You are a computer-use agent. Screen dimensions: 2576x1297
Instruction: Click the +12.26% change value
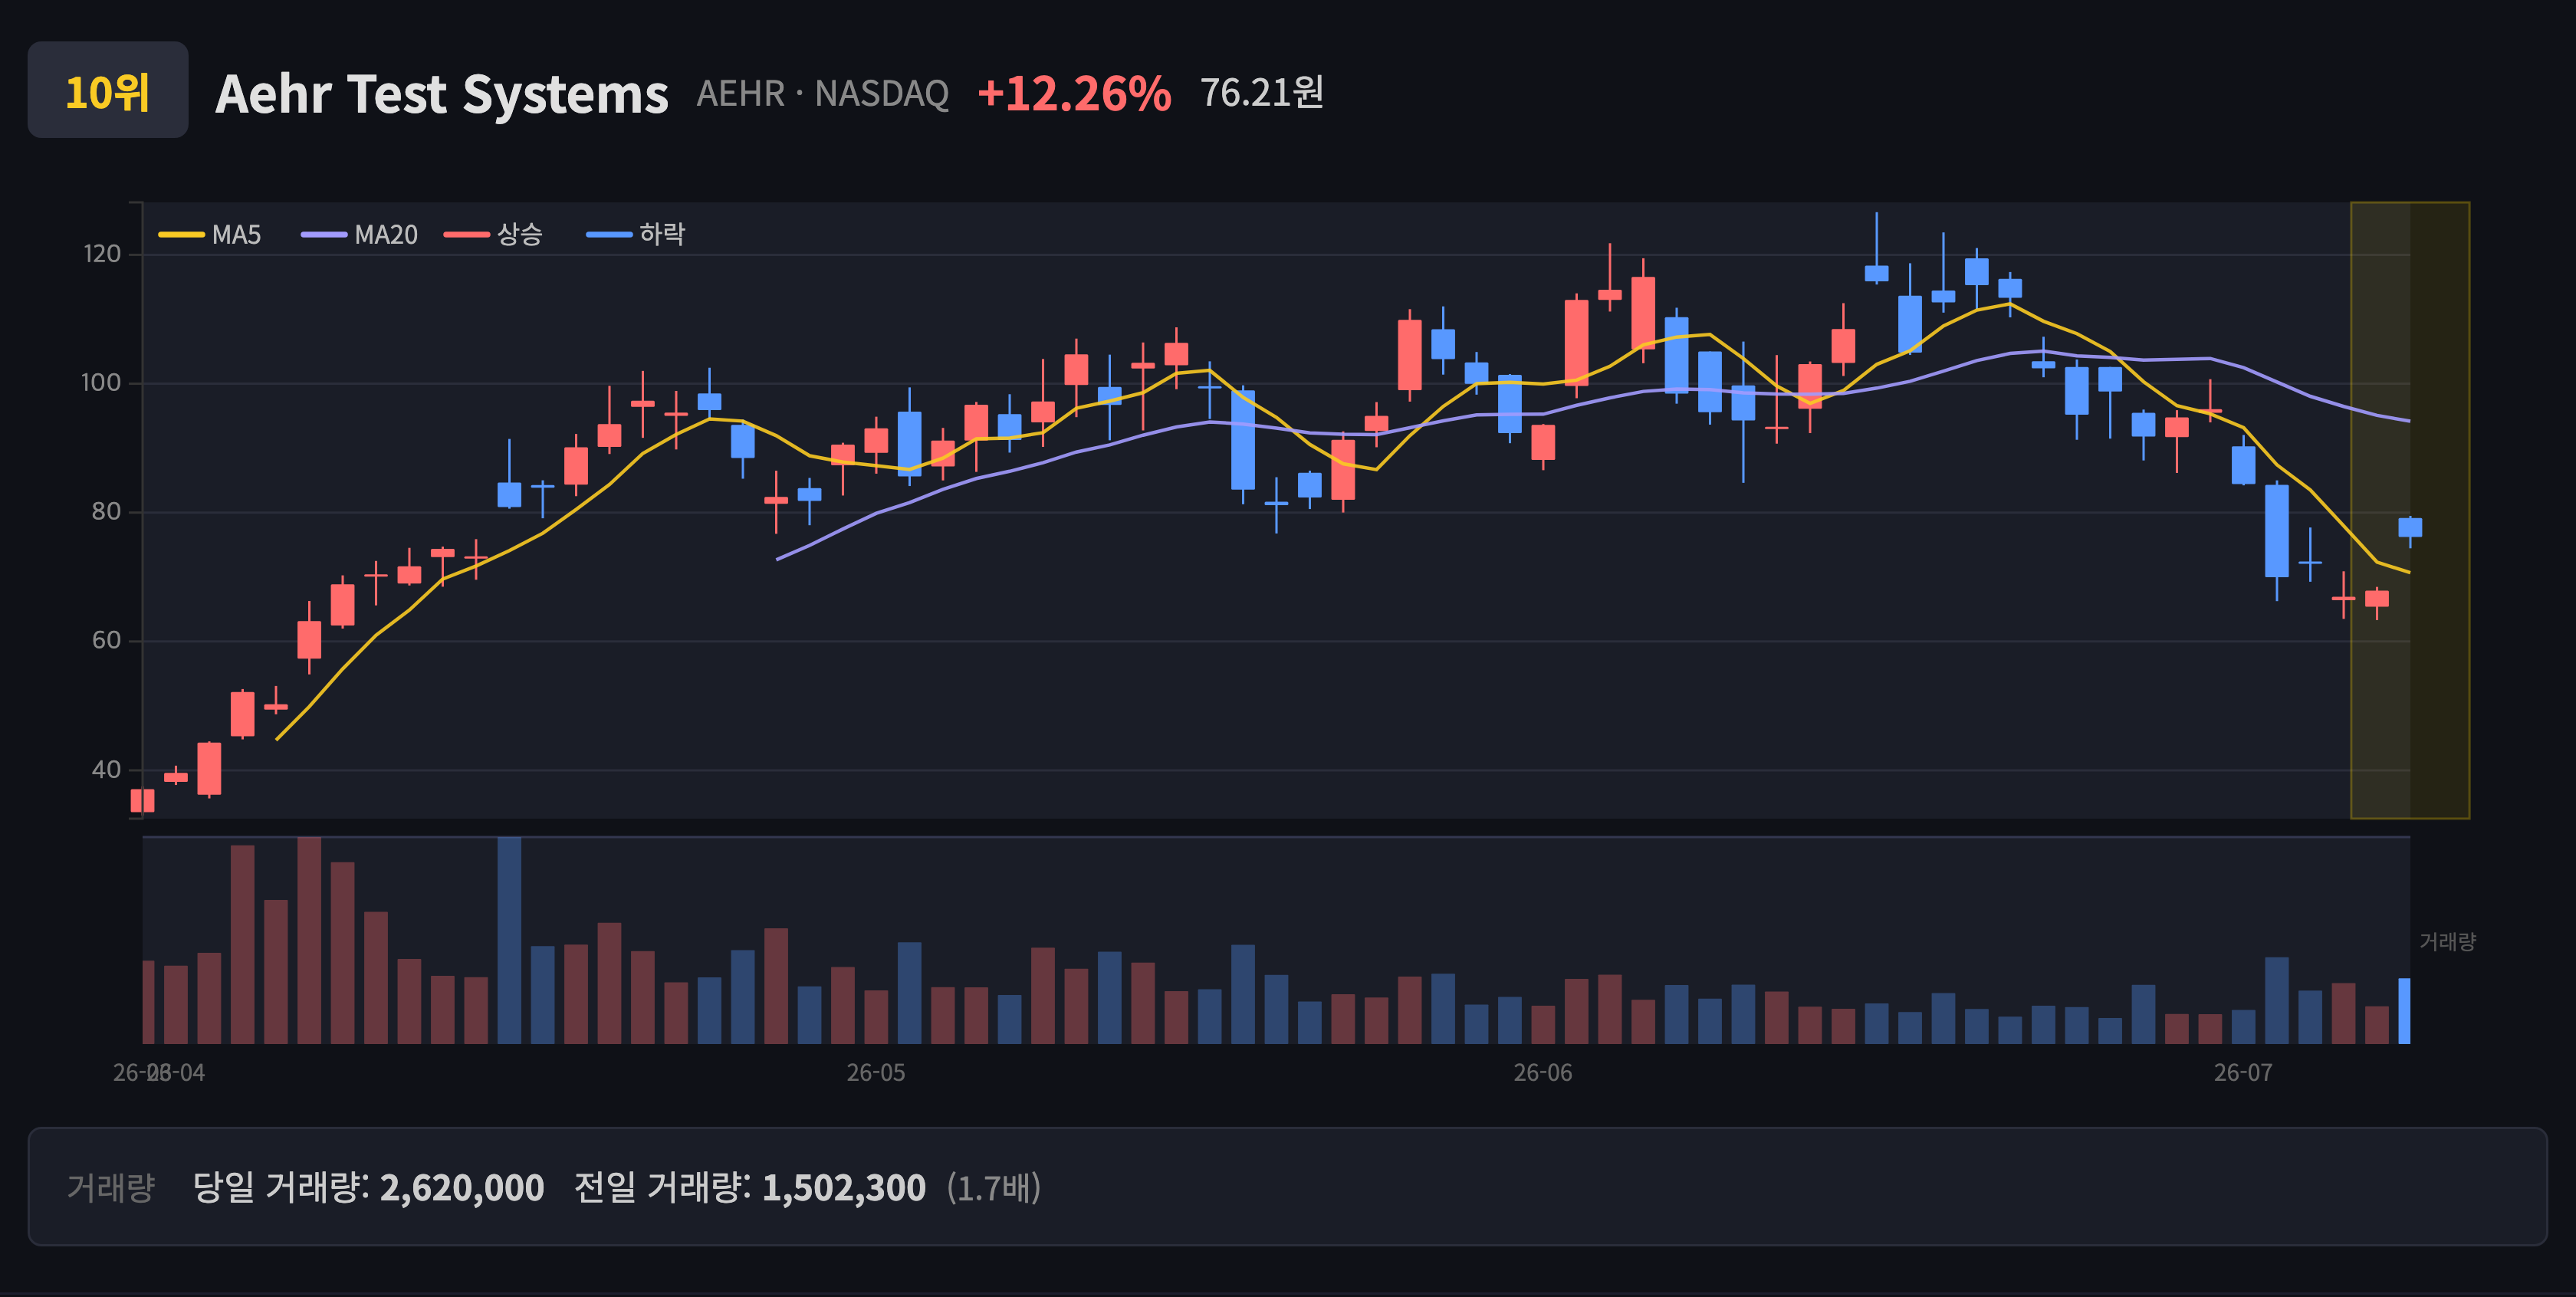pos(1074,94)
